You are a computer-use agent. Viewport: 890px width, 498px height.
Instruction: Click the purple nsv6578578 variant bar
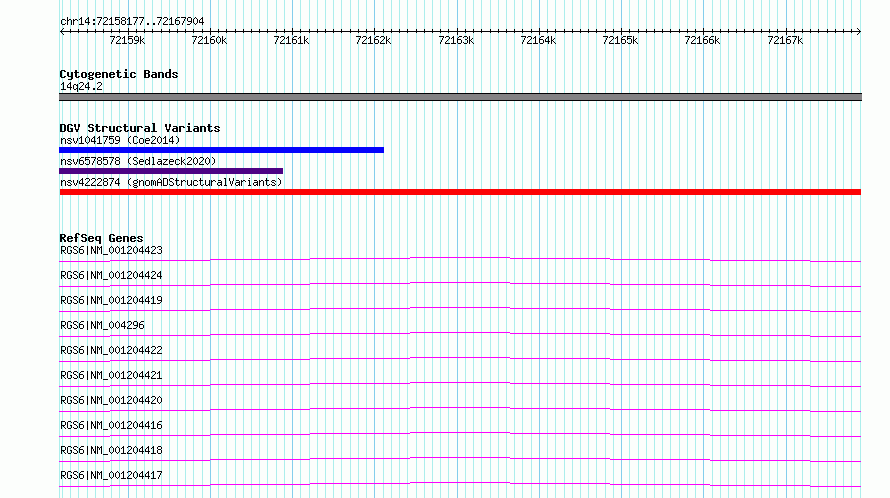pyautogui.click(x=171, y=171)
